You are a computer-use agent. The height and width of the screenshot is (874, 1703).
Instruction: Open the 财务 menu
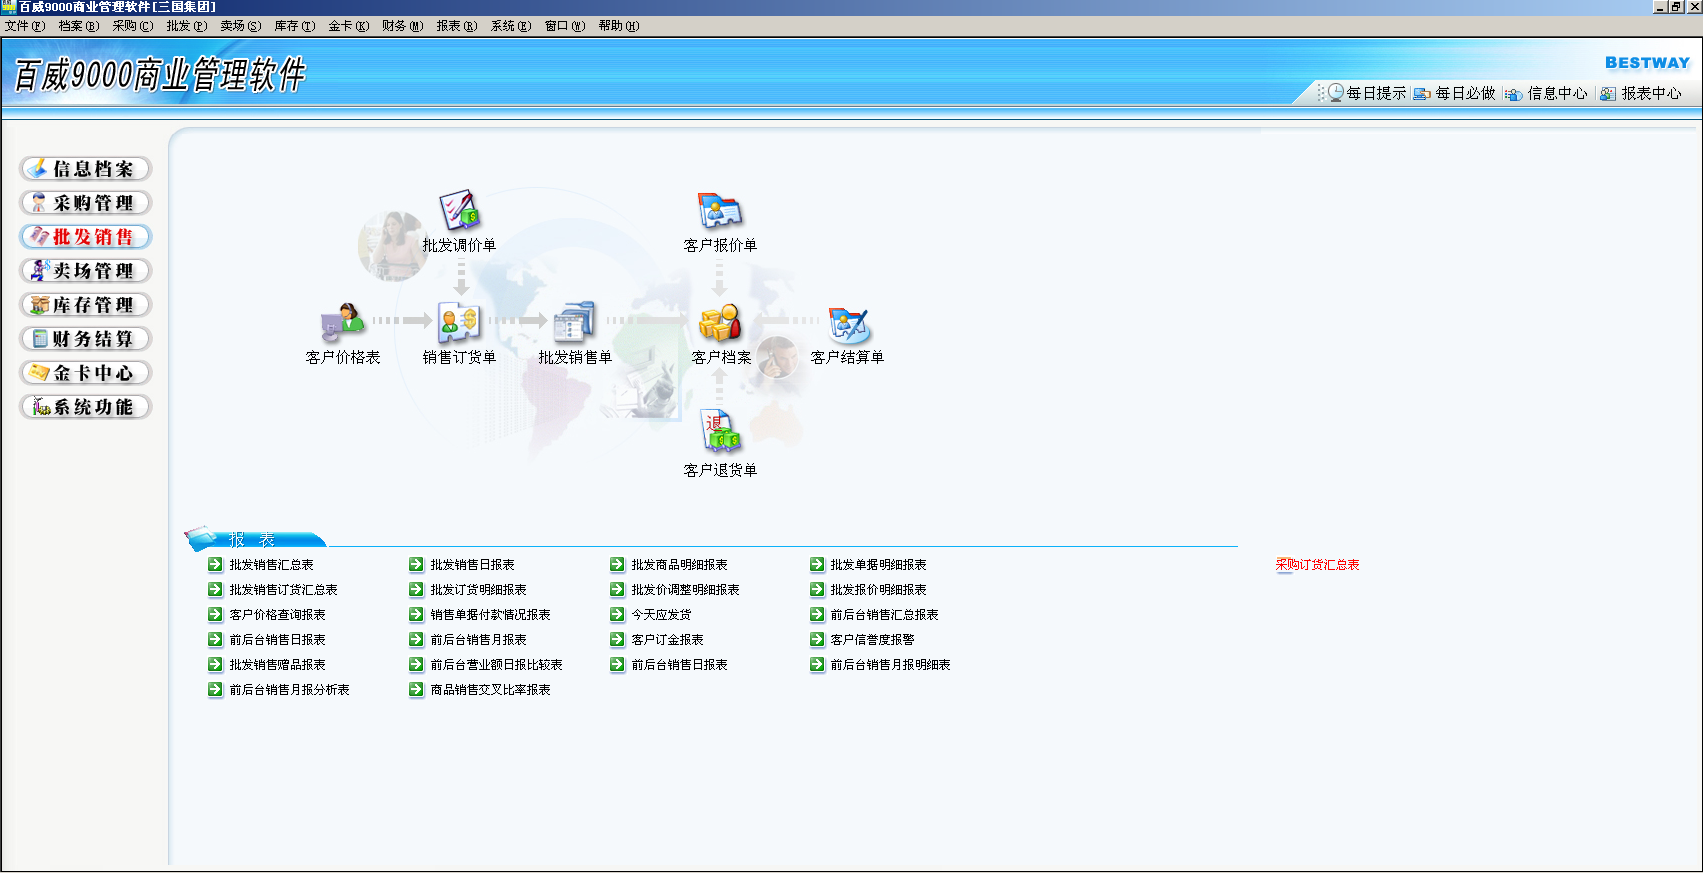403,26
